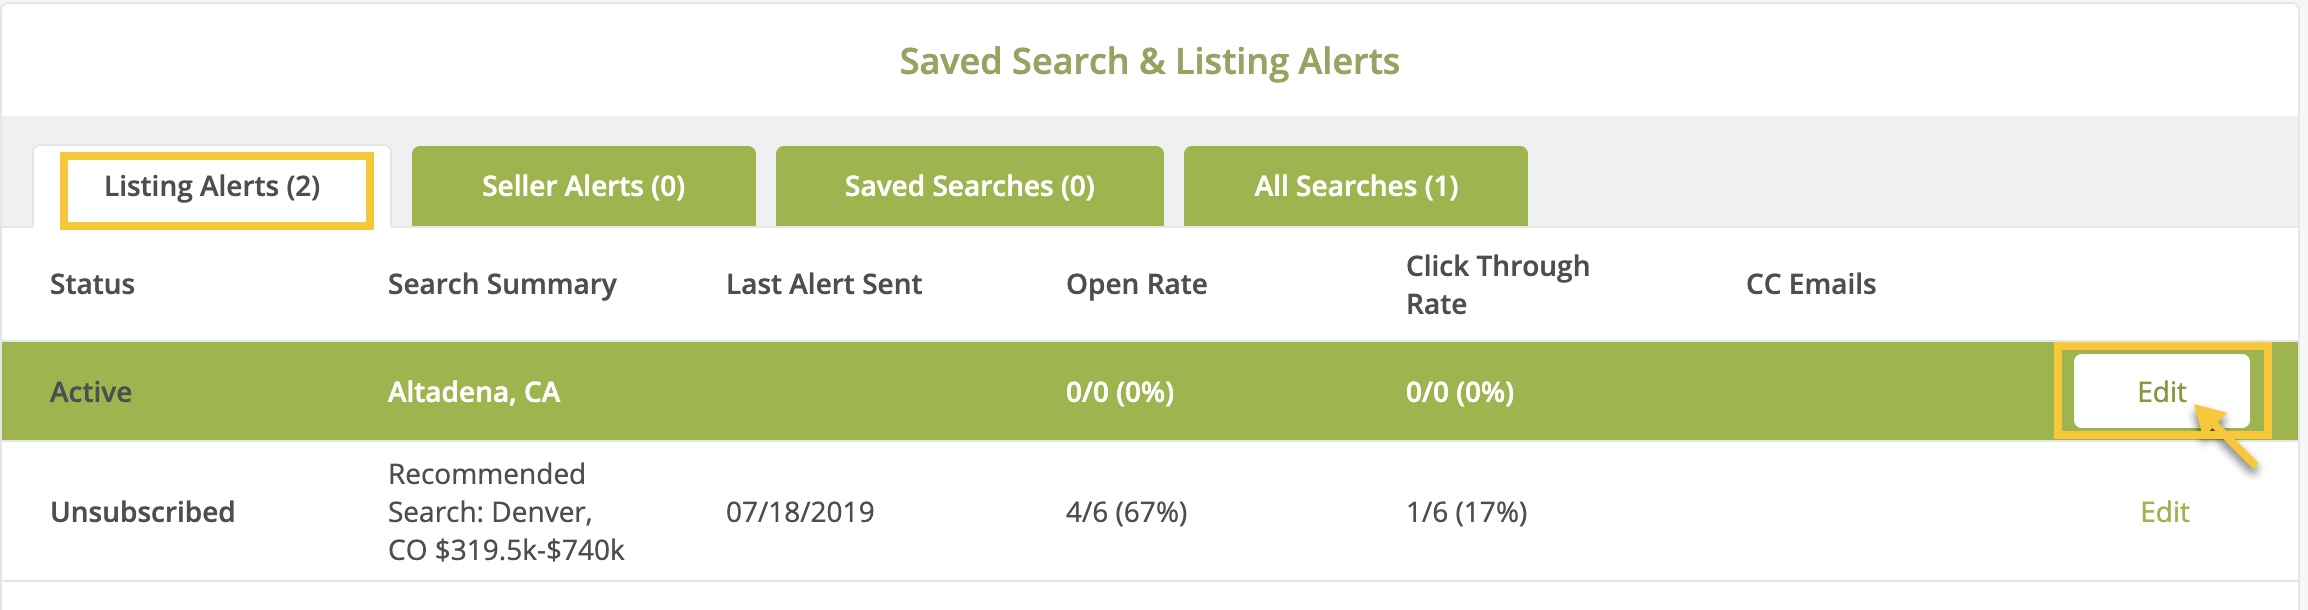Select the Saved Searches (0) tab

click(x=969, y=187)
